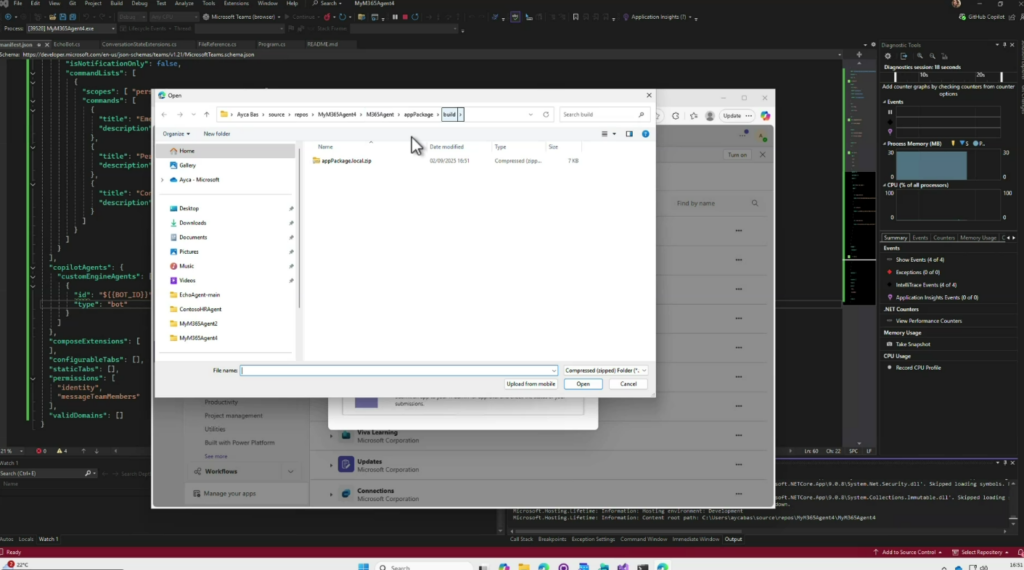Open the Visual Studio Extensions menu
The width and height of the screenshot is (1024, 570).
click(x=236, y=3)
